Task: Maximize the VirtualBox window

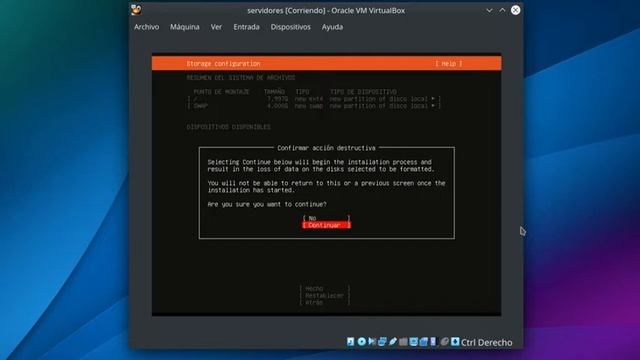Action: pos(502,10)
